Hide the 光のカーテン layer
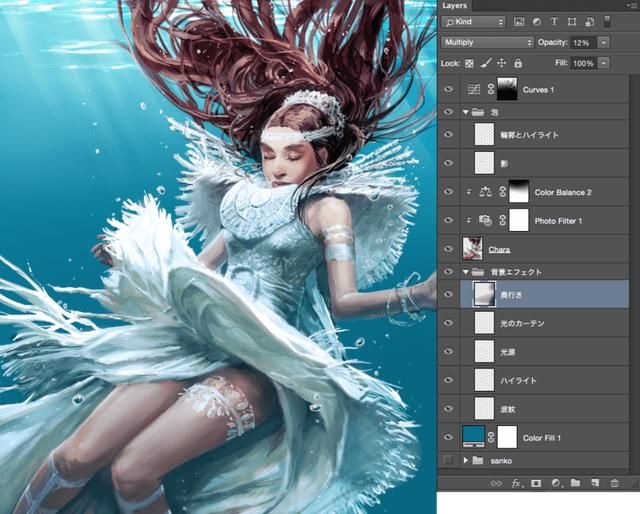The image size is (640, 514). pos(449,323)
